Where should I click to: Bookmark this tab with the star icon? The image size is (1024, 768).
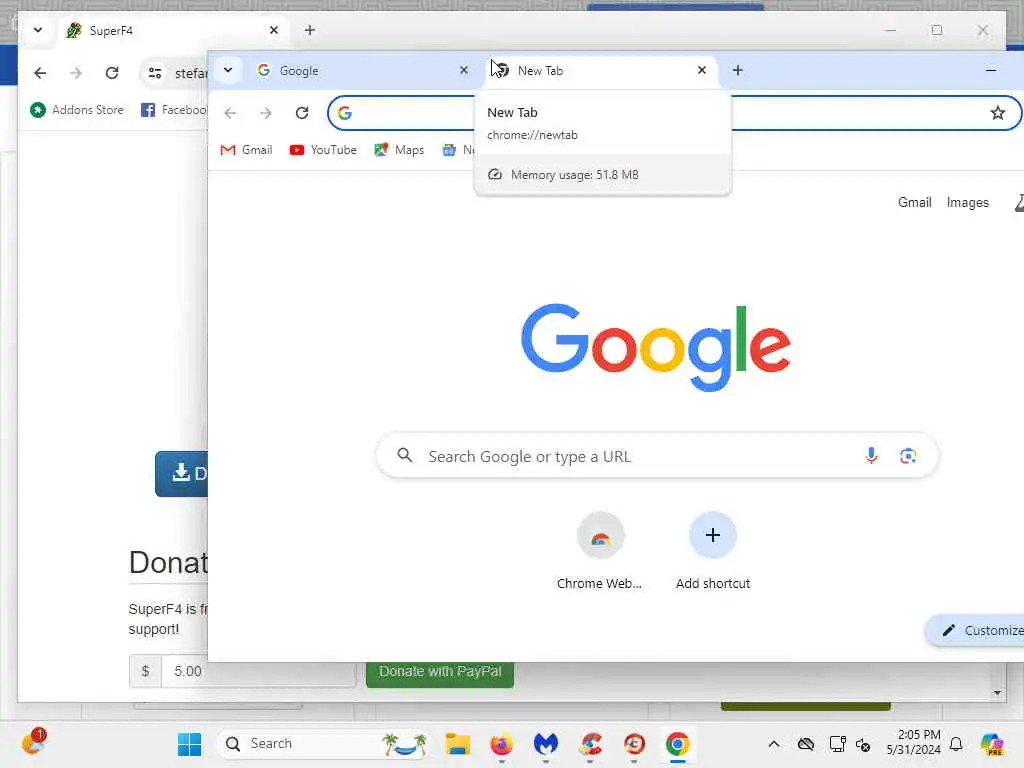point(997,113)
